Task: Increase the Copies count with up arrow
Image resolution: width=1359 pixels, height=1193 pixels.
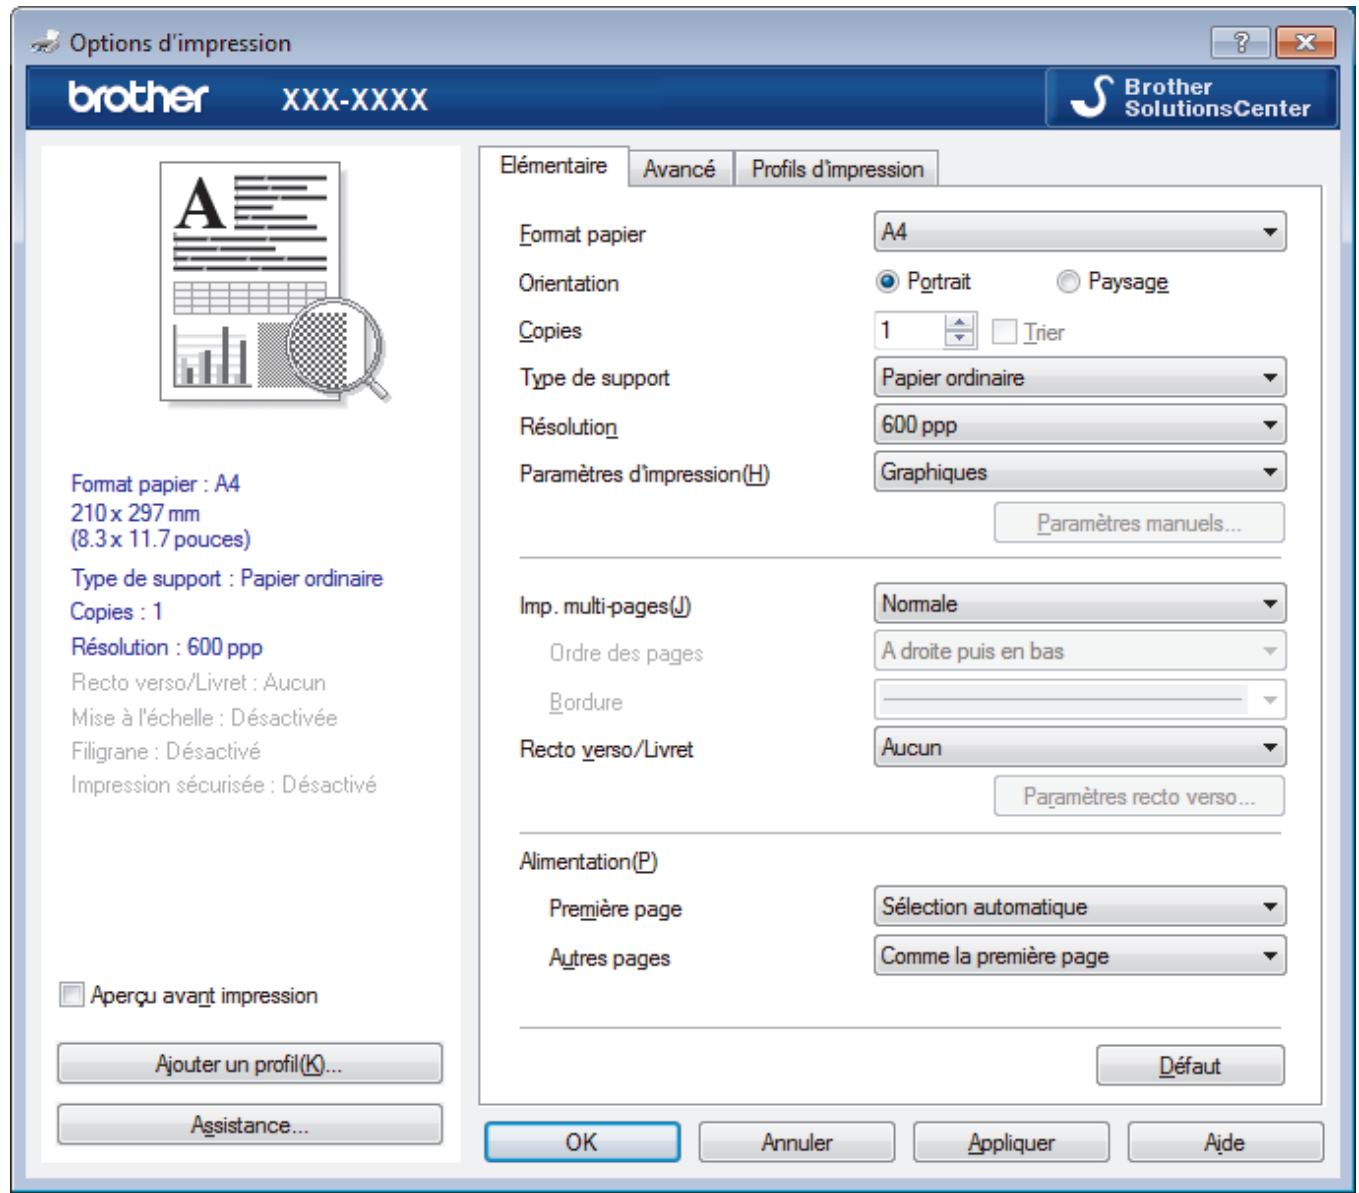Action: pos(960,322)
